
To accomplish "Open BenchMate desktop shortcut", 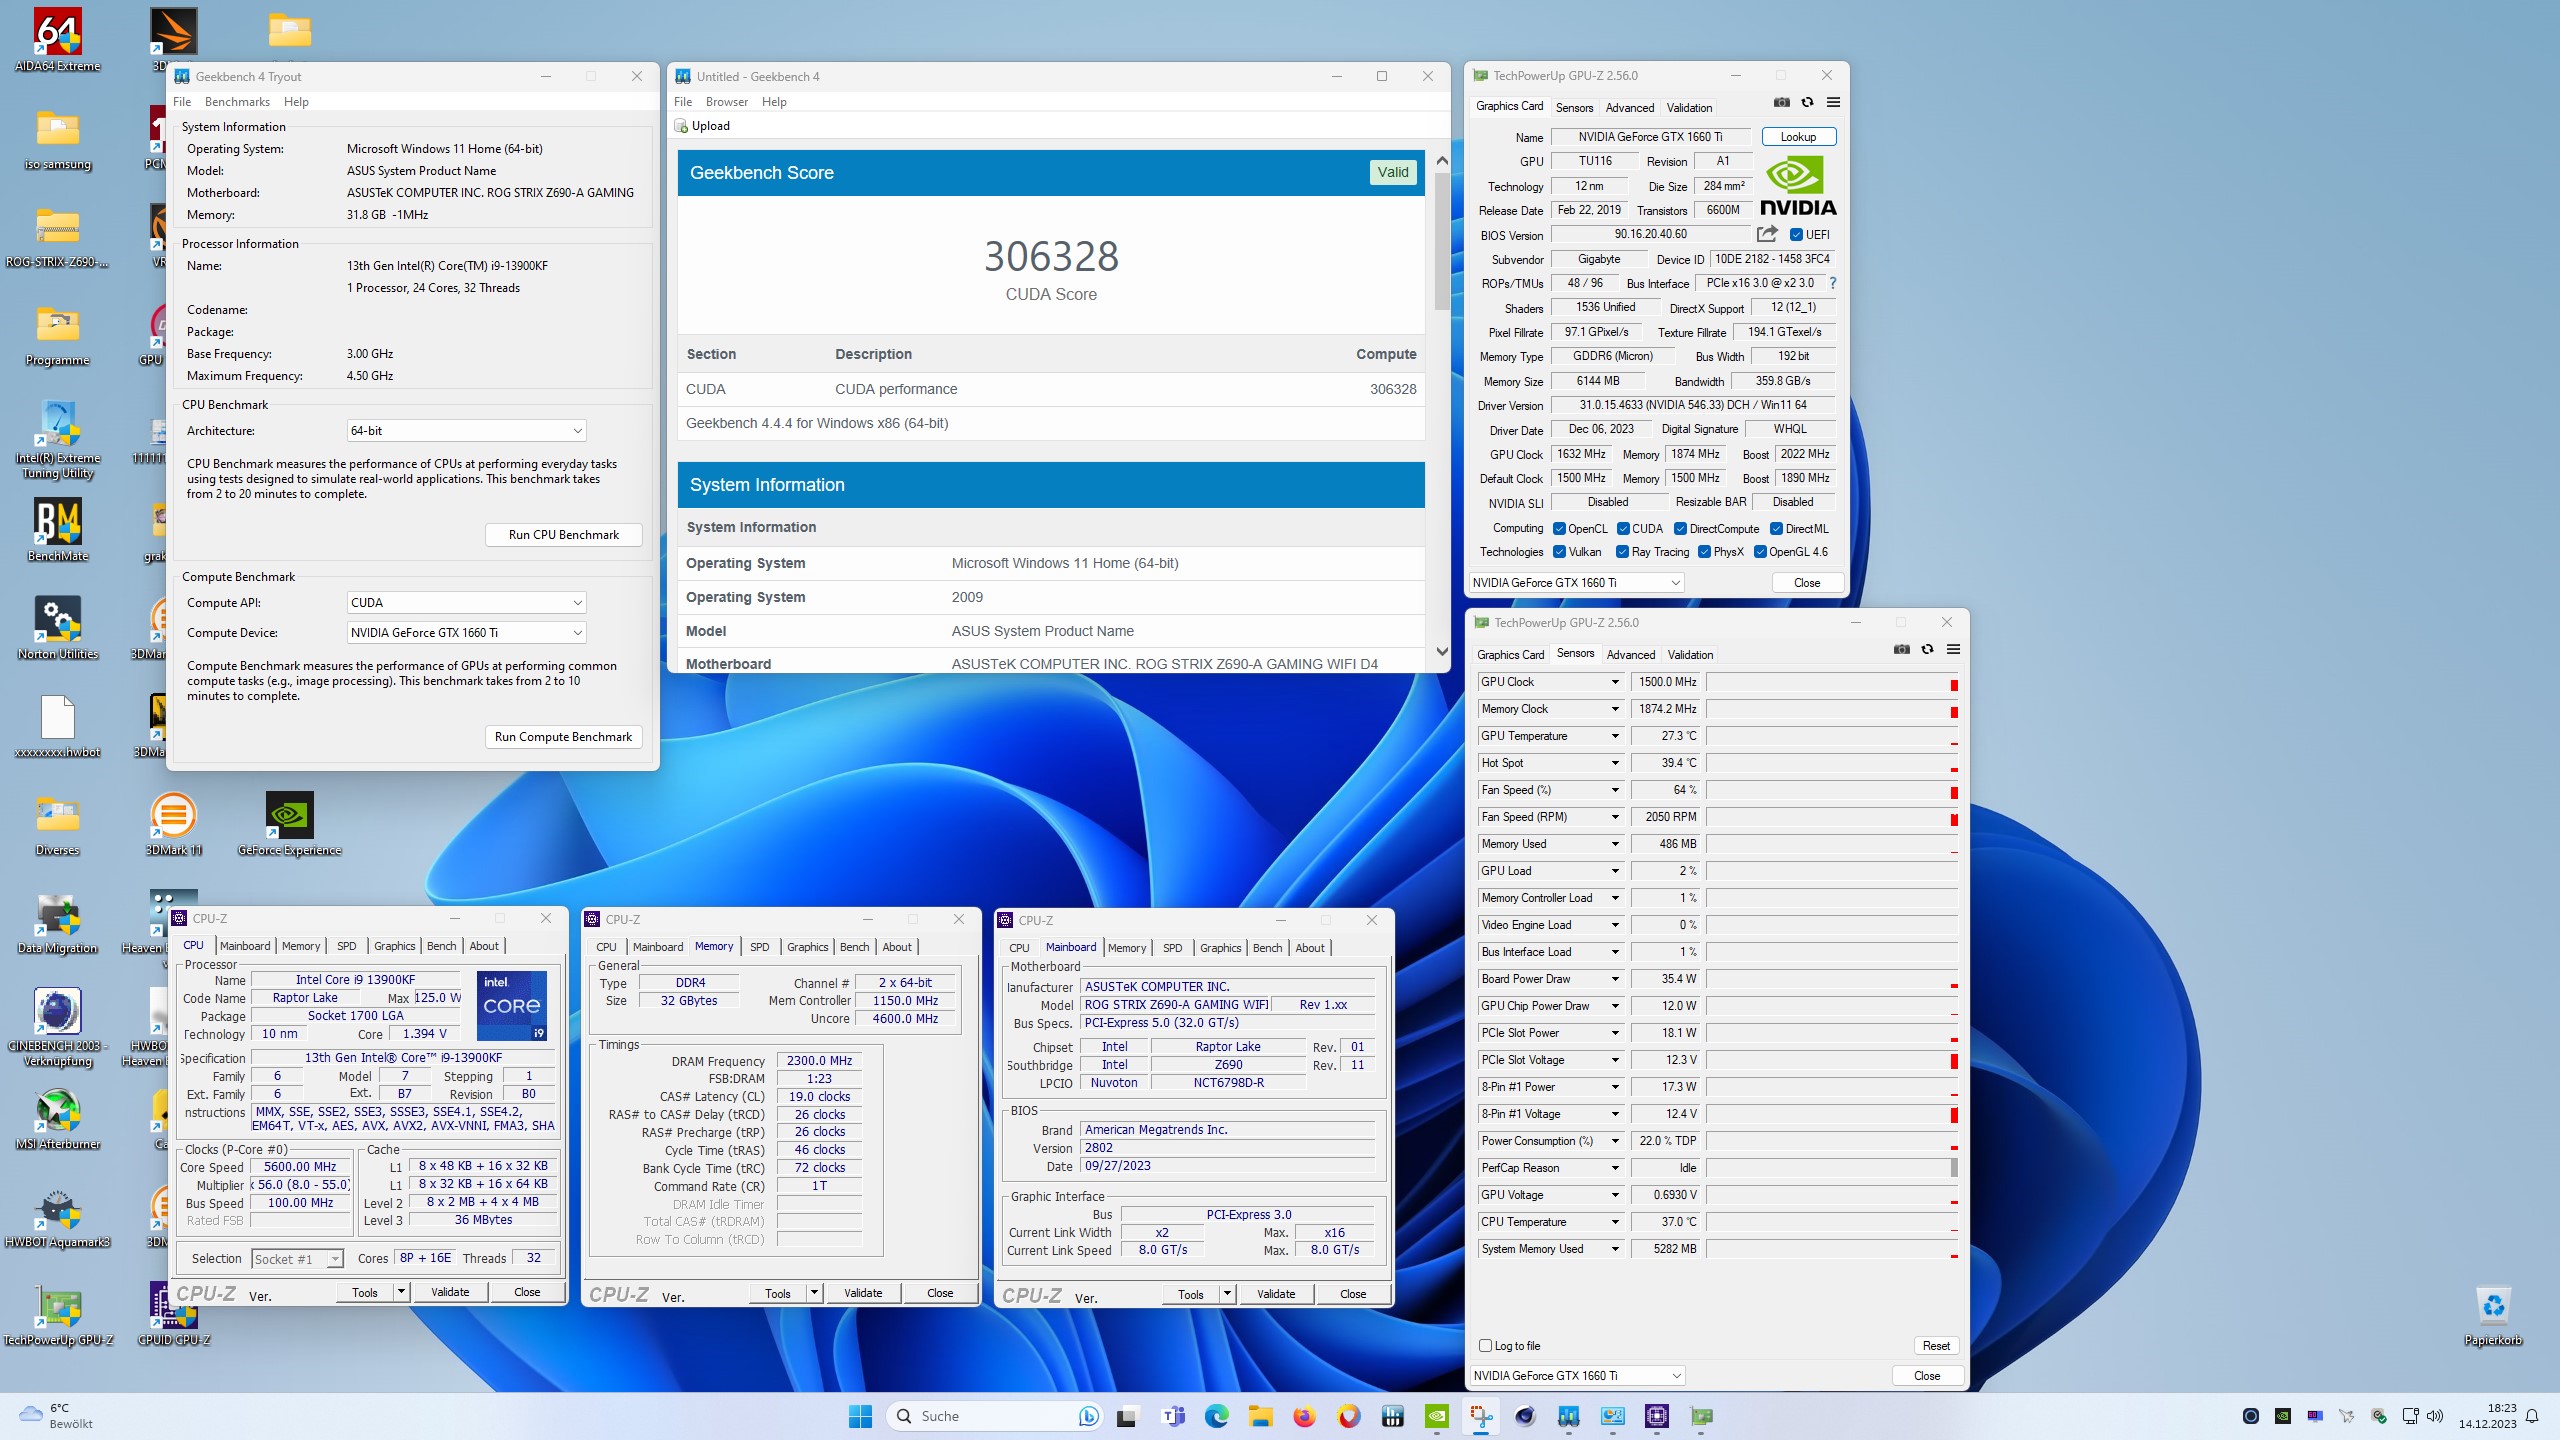I will [x=57, y=530].
